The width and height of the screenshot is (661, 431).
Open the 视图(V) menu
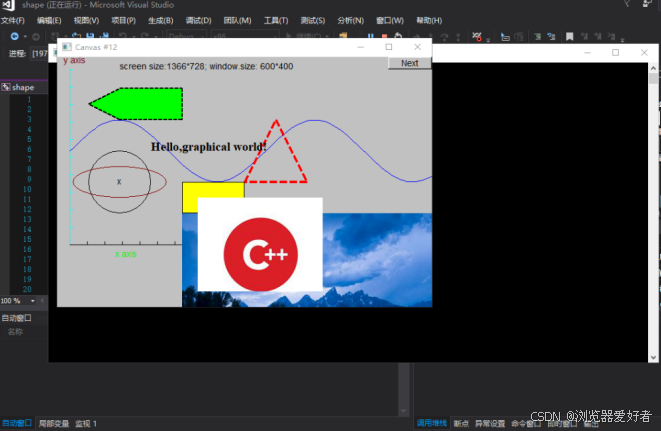click(86, 20)
